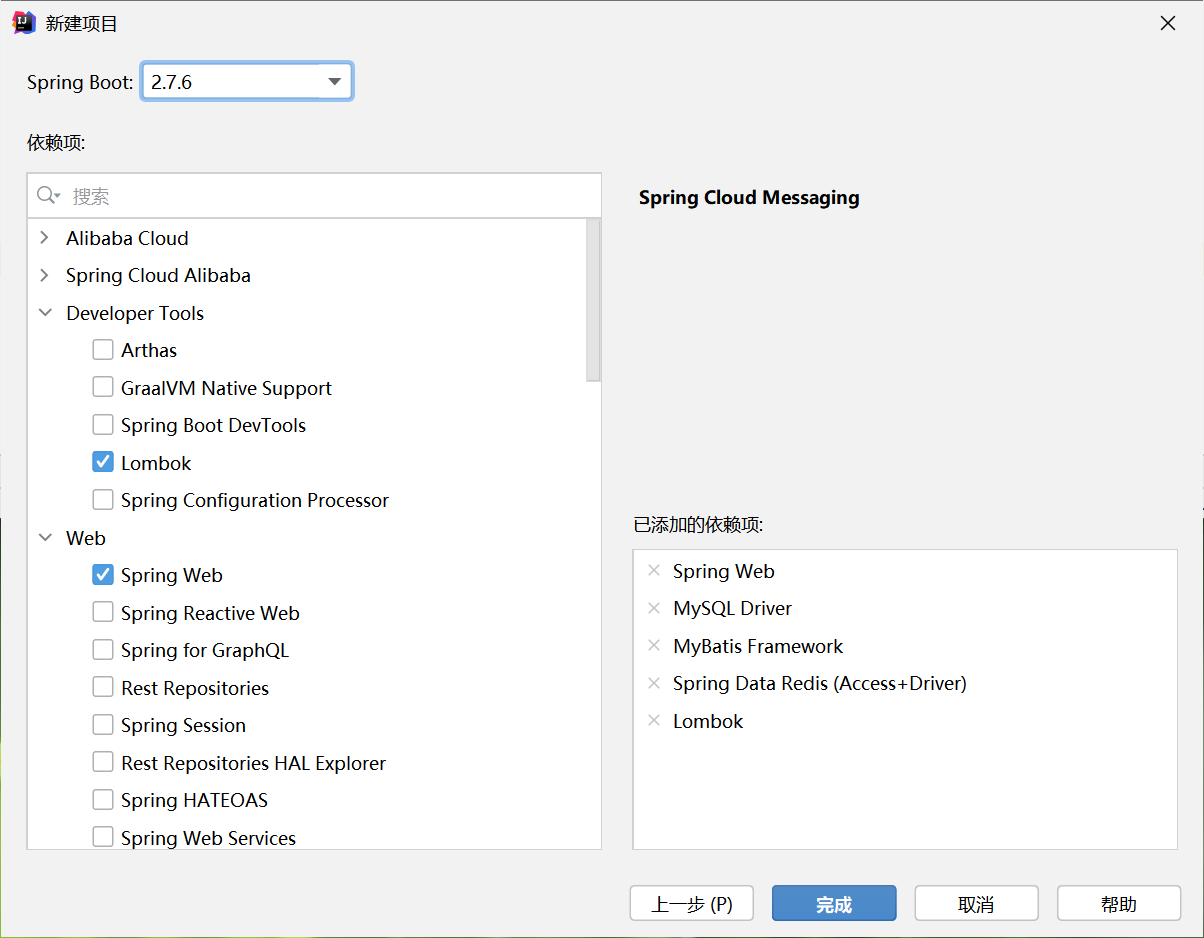Remove MySQL Driver from added dependencies
The height and width of the screenshot is (938, 1204).
[x=654, y=608]
